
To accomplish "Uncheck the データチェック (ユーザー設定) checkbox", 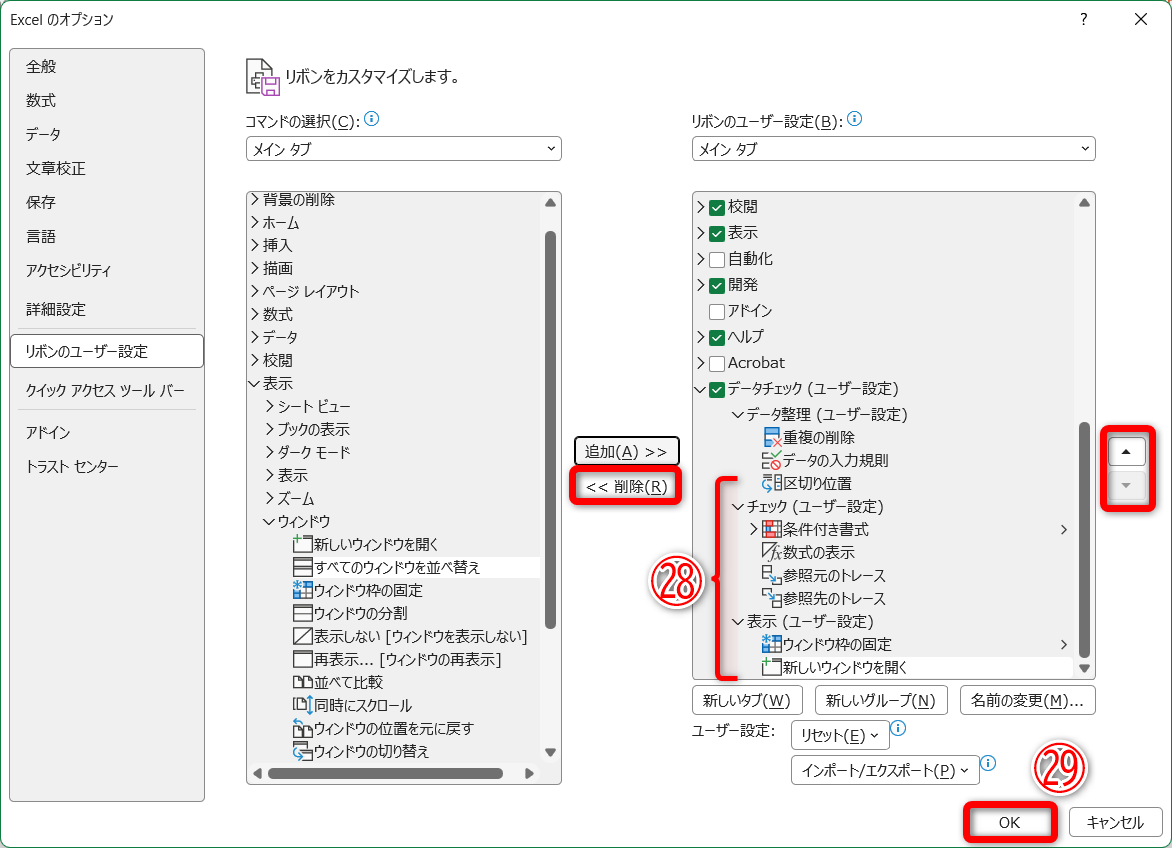I will pos(717,390).
